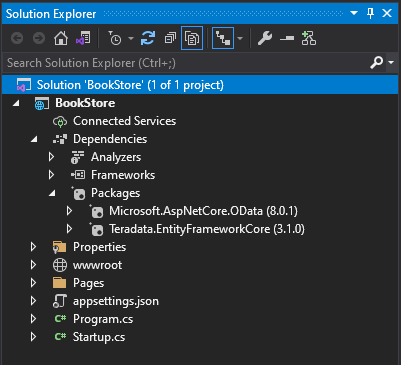
Task: Click the Pages folder icon
Action: (60, 283)
